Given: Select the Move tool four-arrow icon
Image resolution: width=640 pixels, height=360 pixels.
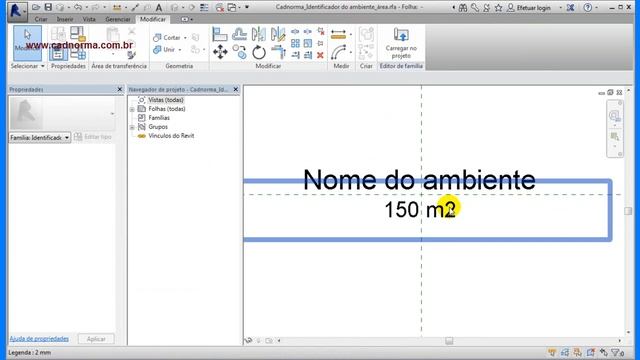Looking at the screenshot, I should point(220,52).
